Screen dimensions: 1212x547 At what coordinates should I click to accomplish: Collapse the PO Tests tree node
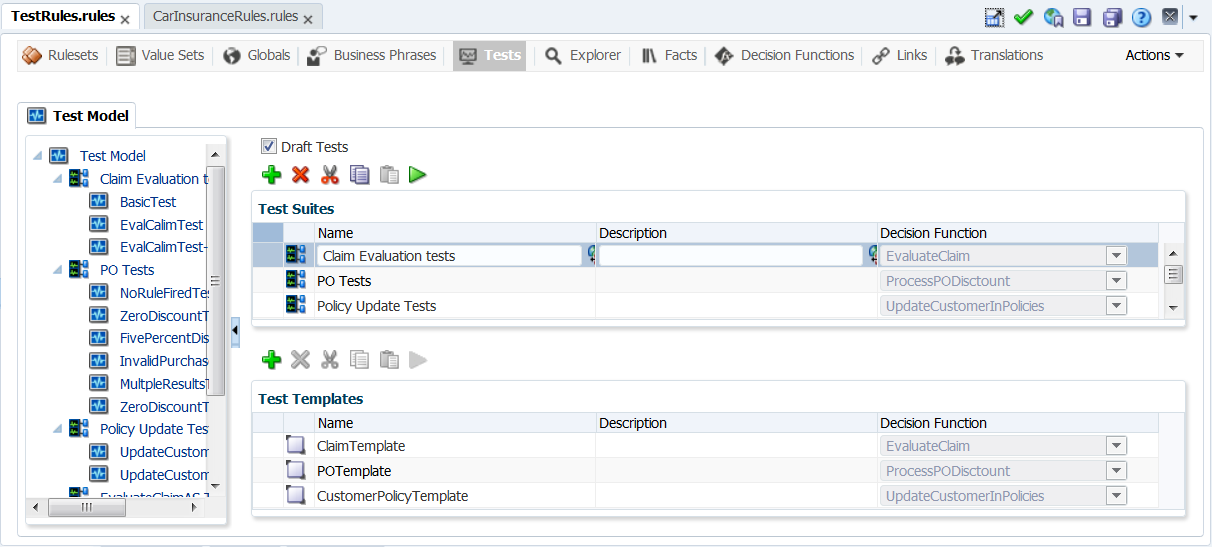[57, 269]
